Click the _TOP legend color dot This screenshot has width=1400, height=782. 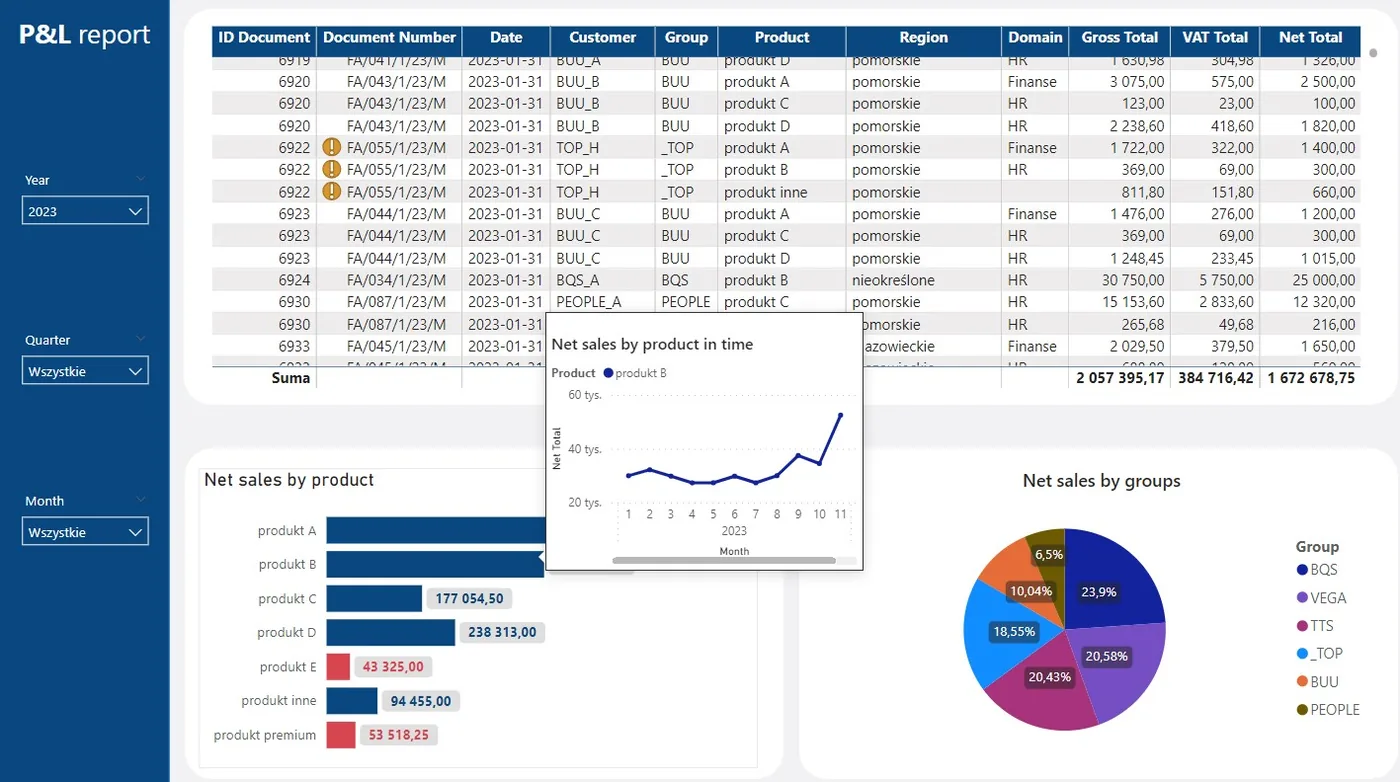coord(1302,654)
